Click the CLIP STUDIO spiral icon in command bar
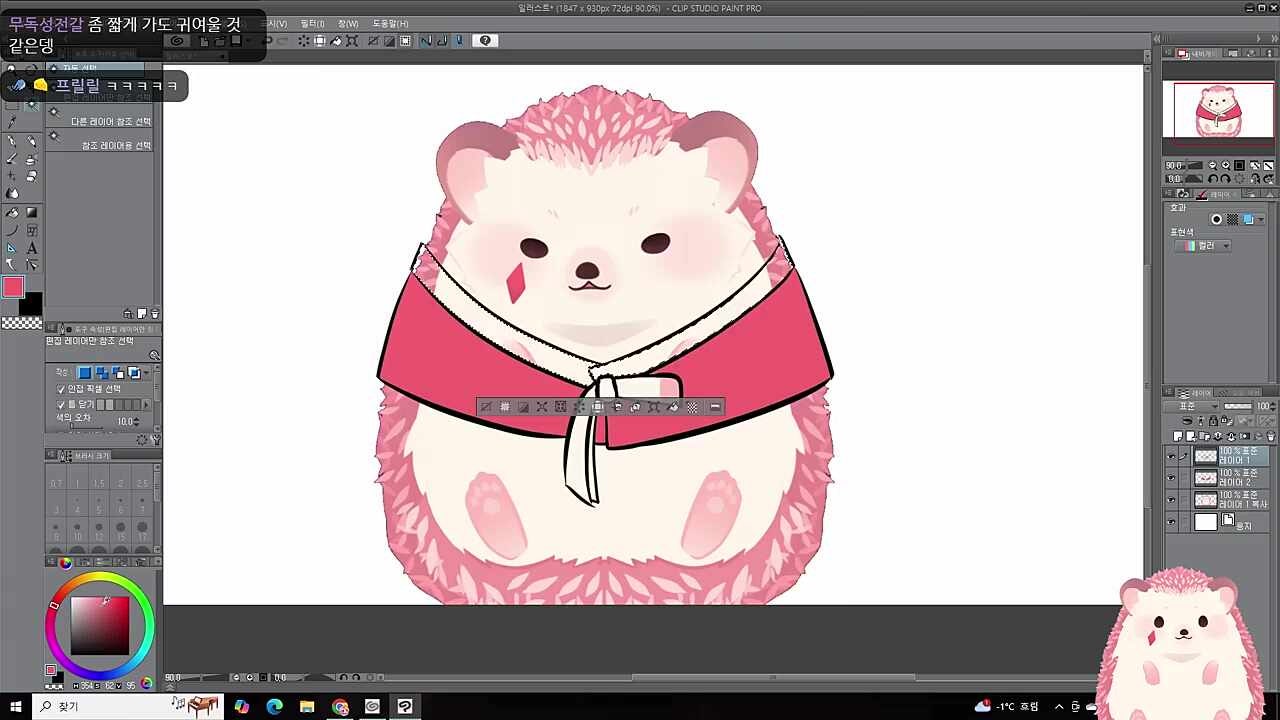 click(177, 41)
